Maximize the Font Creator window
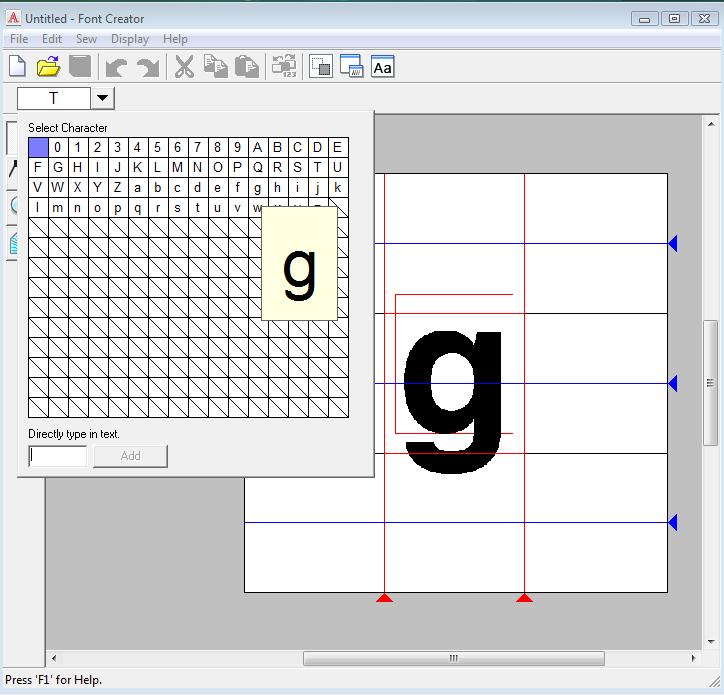Image resolution: width=724 pixels, height=695 pixels. click(675, 19)
